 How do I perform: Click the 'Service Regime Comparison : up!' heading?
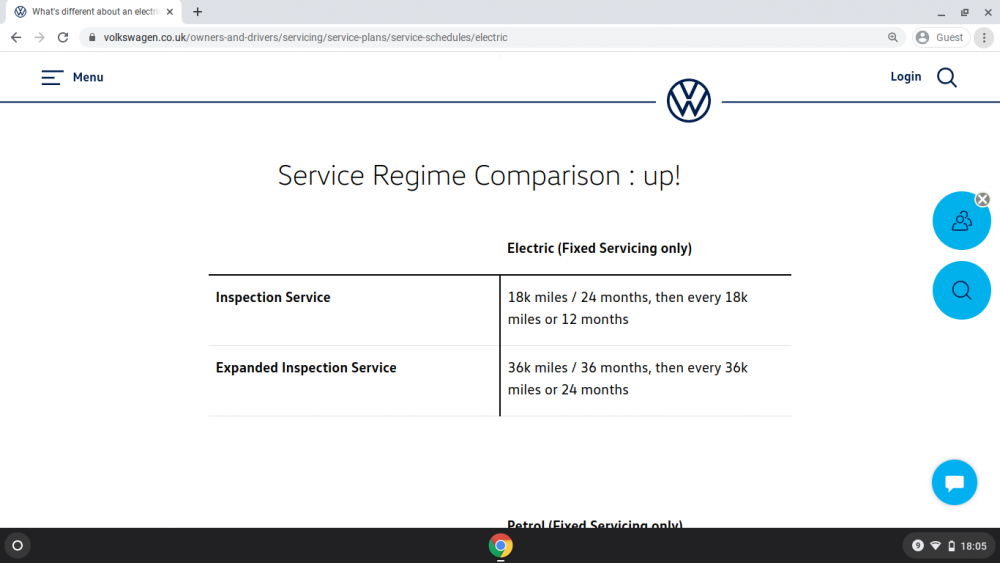pos(479,175)
